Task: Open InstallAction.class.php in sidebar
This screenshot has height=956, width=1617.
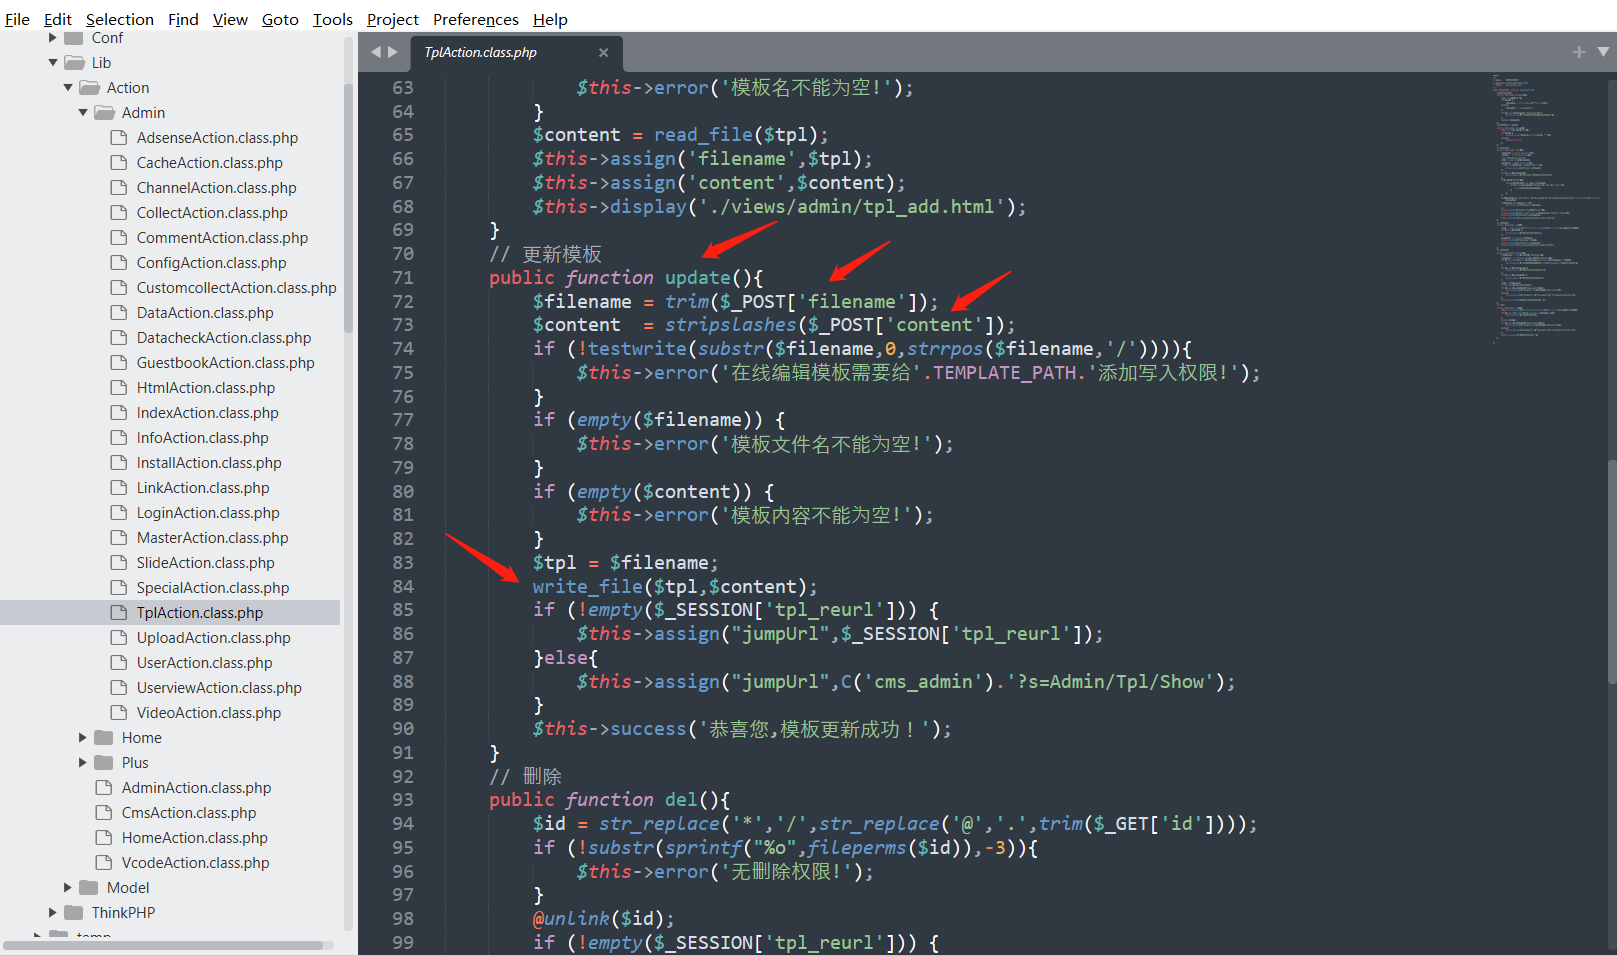Action: click(209, 463)
